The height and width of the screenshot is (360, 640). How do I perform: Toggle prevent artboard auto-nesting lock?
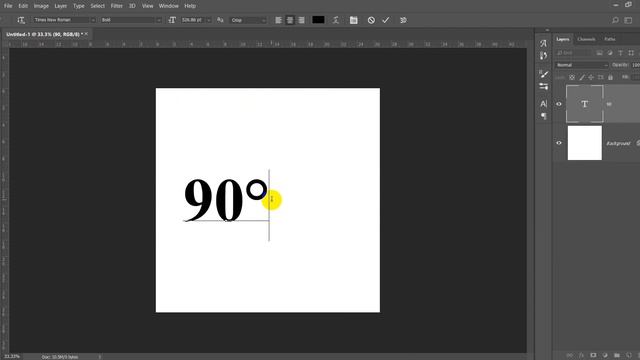[x=600, y=77]
